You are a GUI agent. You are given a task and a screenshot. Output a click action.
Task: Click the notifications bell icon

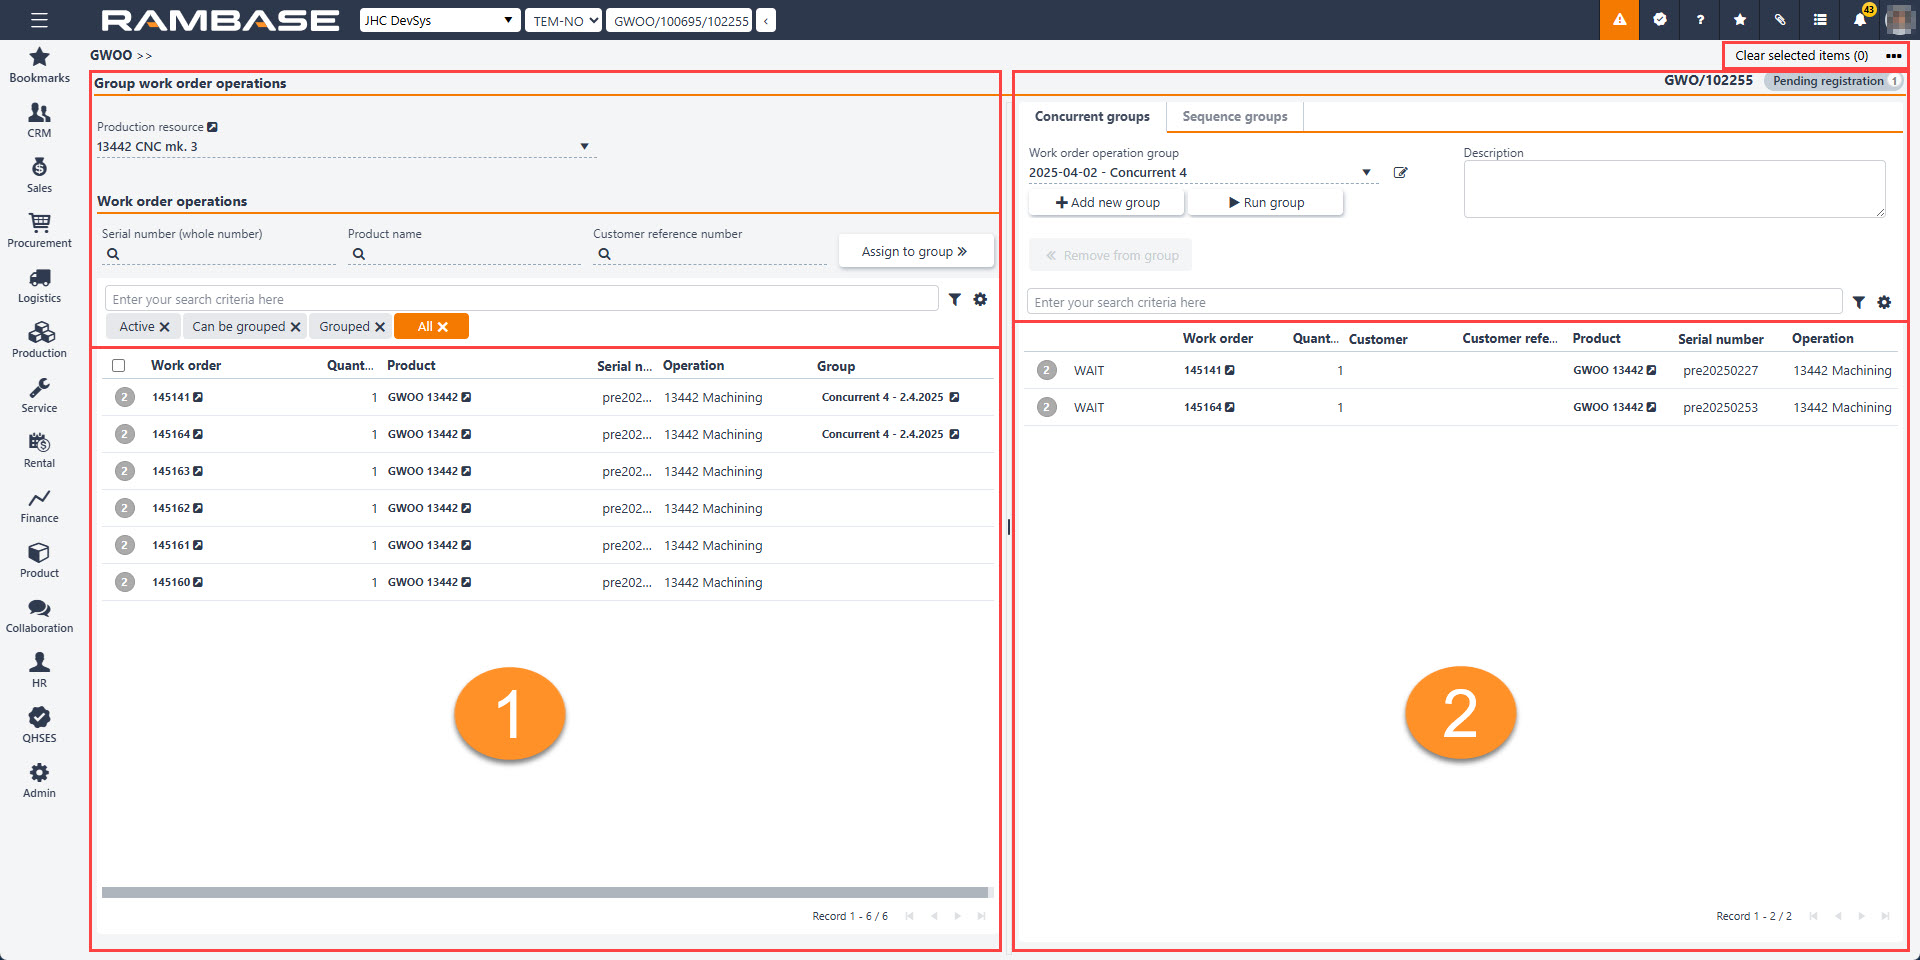coord(1860,20)
